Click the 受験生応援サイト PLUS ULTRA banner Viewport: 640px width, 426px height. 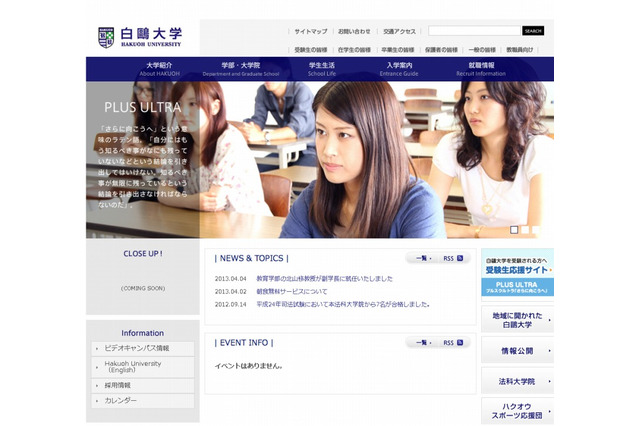click(x=518, y=272)
